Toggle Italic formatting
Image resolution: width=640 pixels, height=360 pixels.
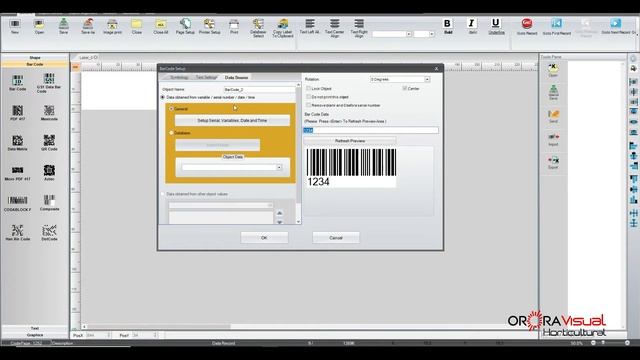pos(472,26)
